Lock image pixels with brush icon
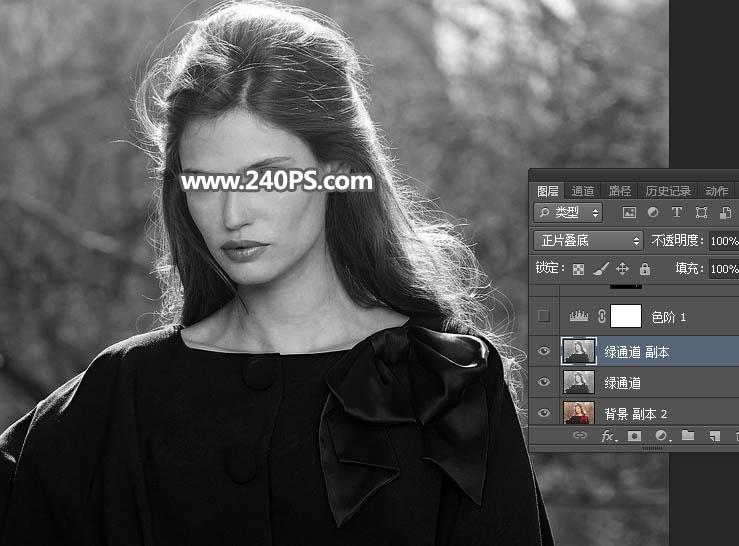This screenshot has width=739, height=546. (x=600, y=269)
